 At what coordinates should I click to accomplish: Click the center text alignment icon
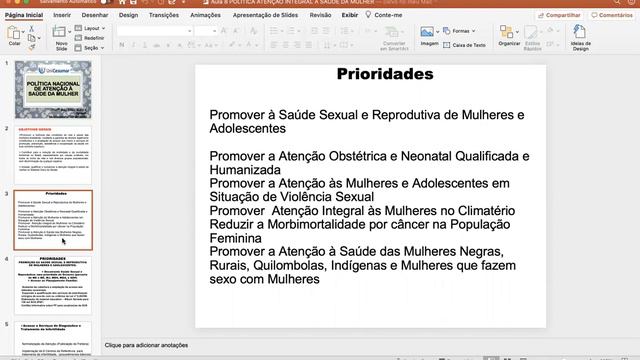point(286,45)
